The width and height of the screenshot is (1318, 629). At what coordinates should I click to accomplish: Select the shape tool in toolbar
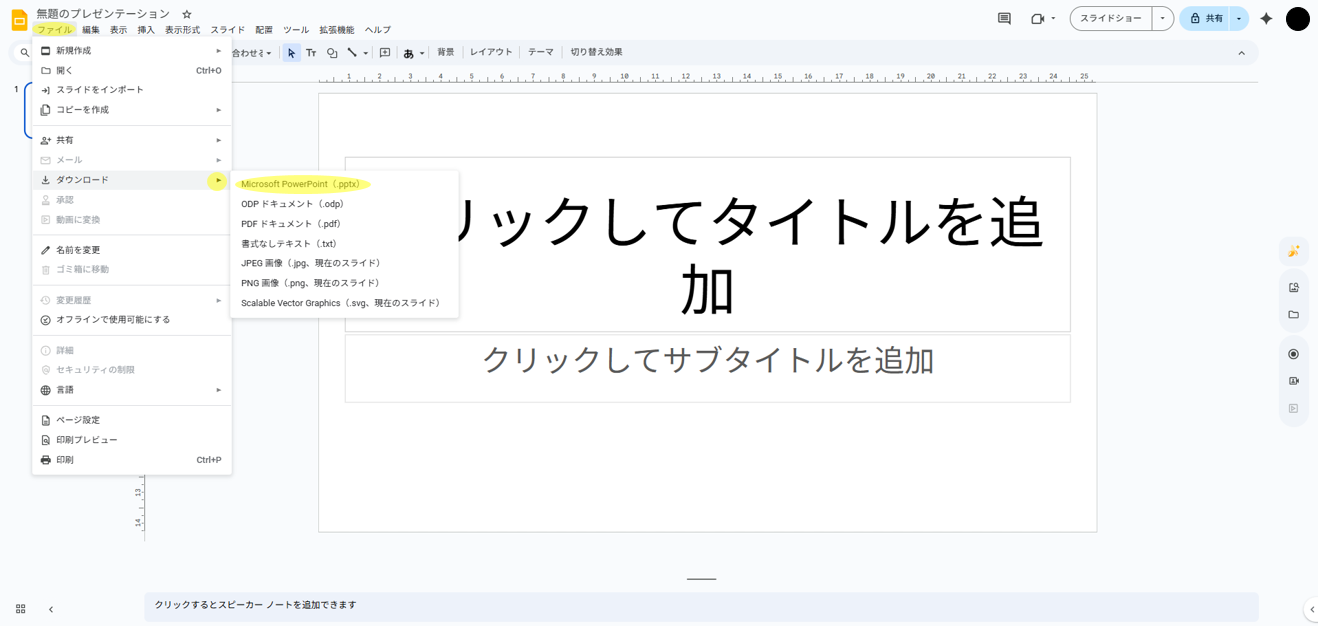[332, 53]
